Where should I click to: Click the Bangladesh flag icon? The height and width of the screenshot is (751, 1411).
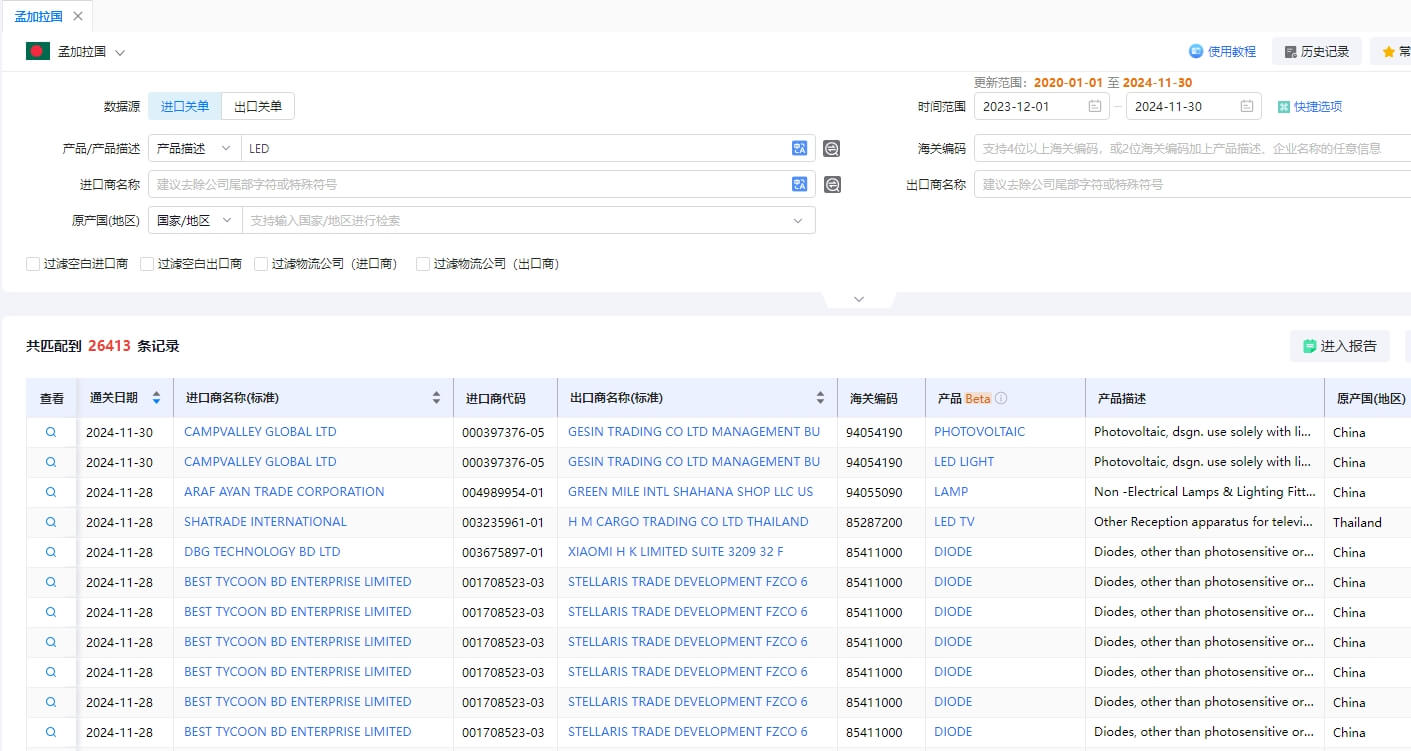[x=38, y=51]
